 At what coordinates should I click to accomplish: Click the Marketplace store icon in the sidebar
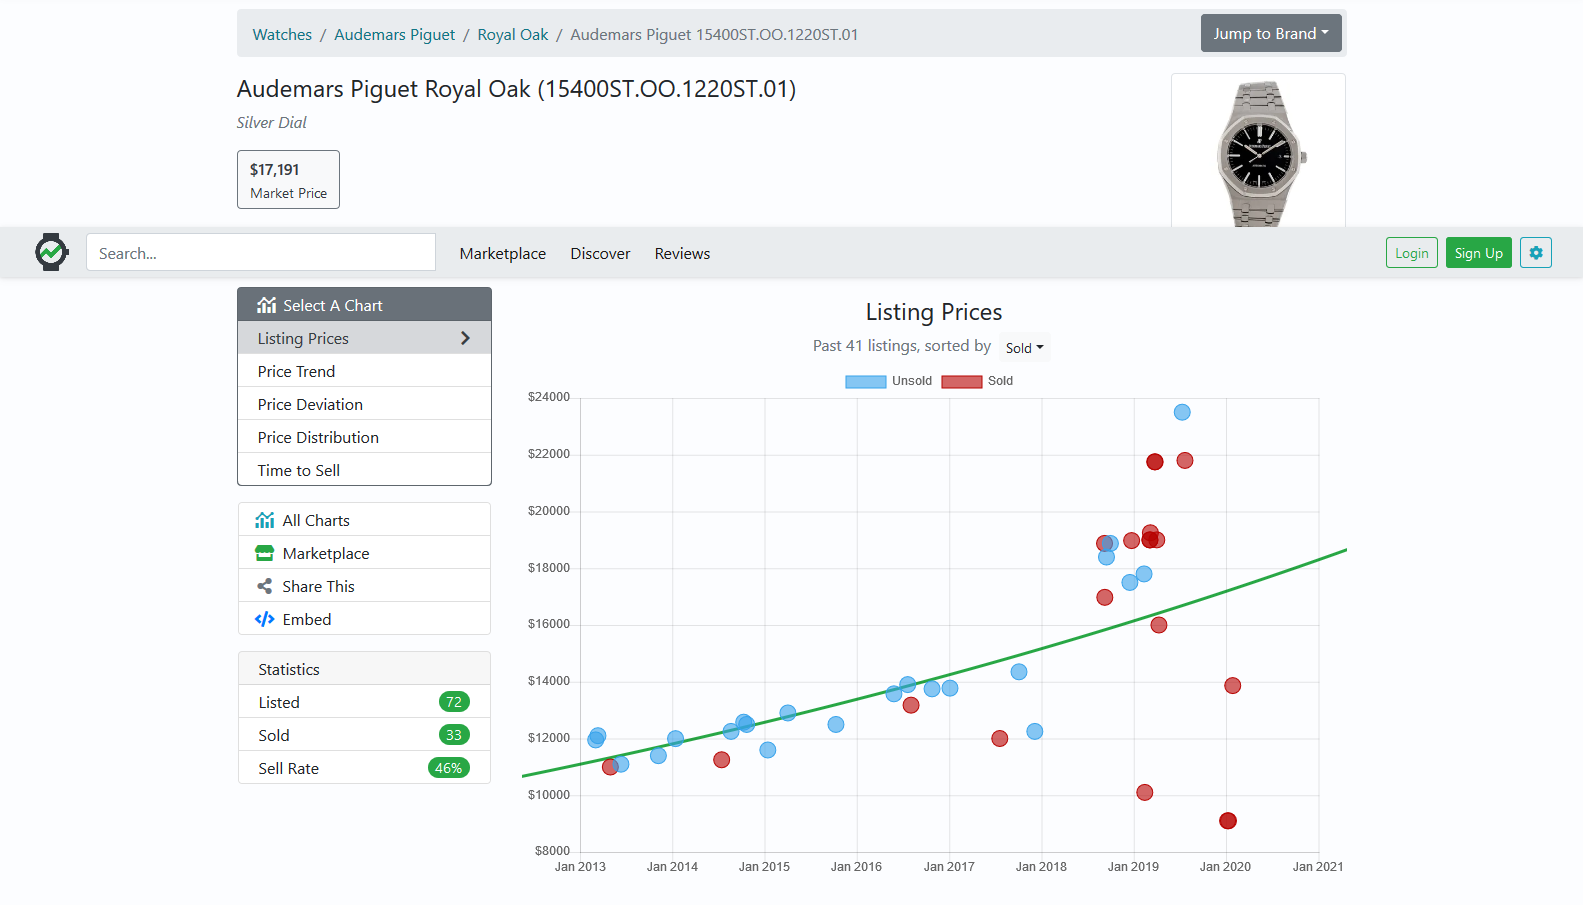pos(265,553)
